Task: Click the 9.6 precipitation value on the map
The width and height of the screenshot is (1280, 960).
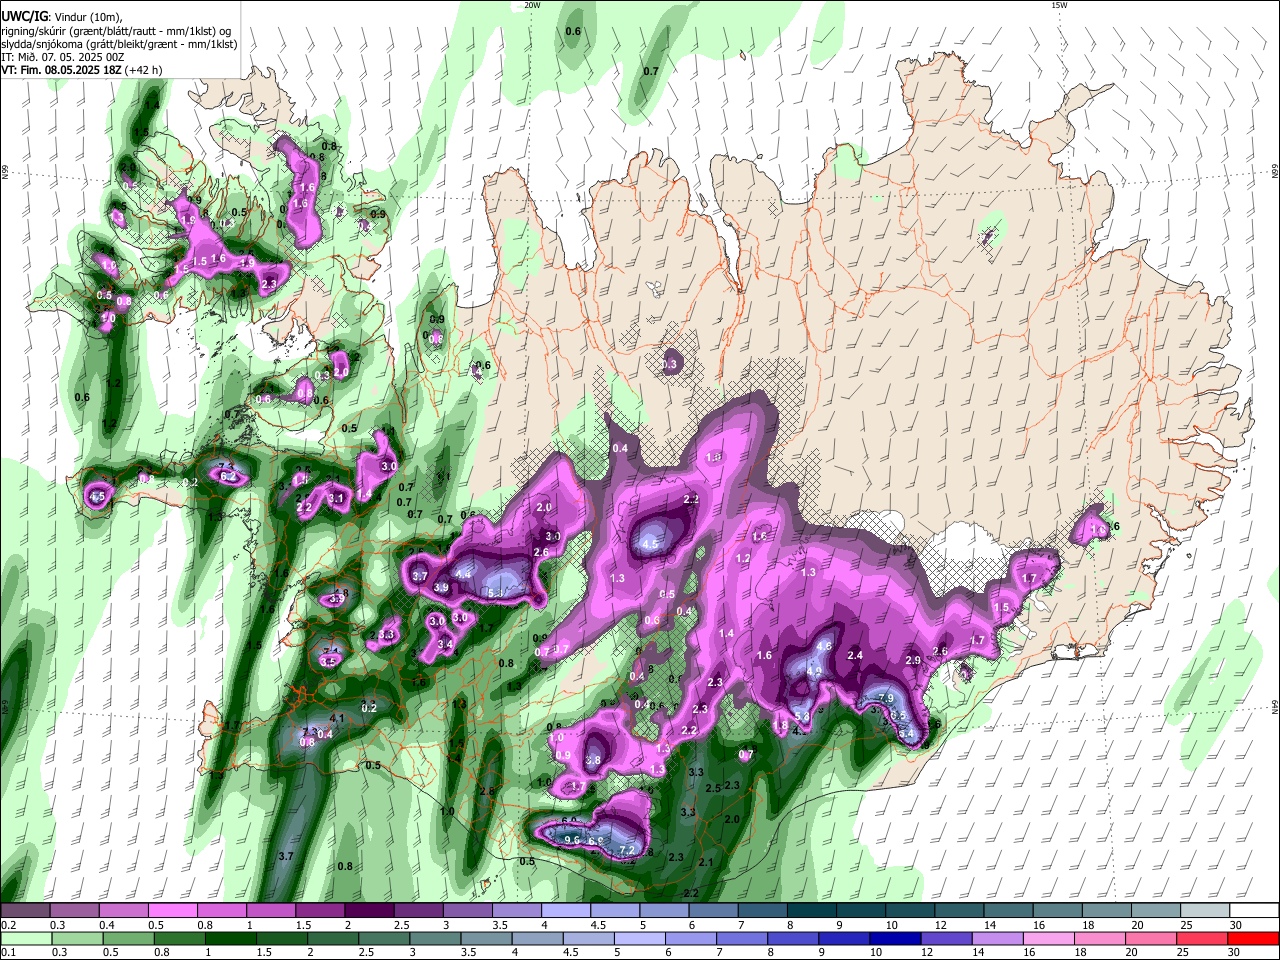Action: point(572,840)
